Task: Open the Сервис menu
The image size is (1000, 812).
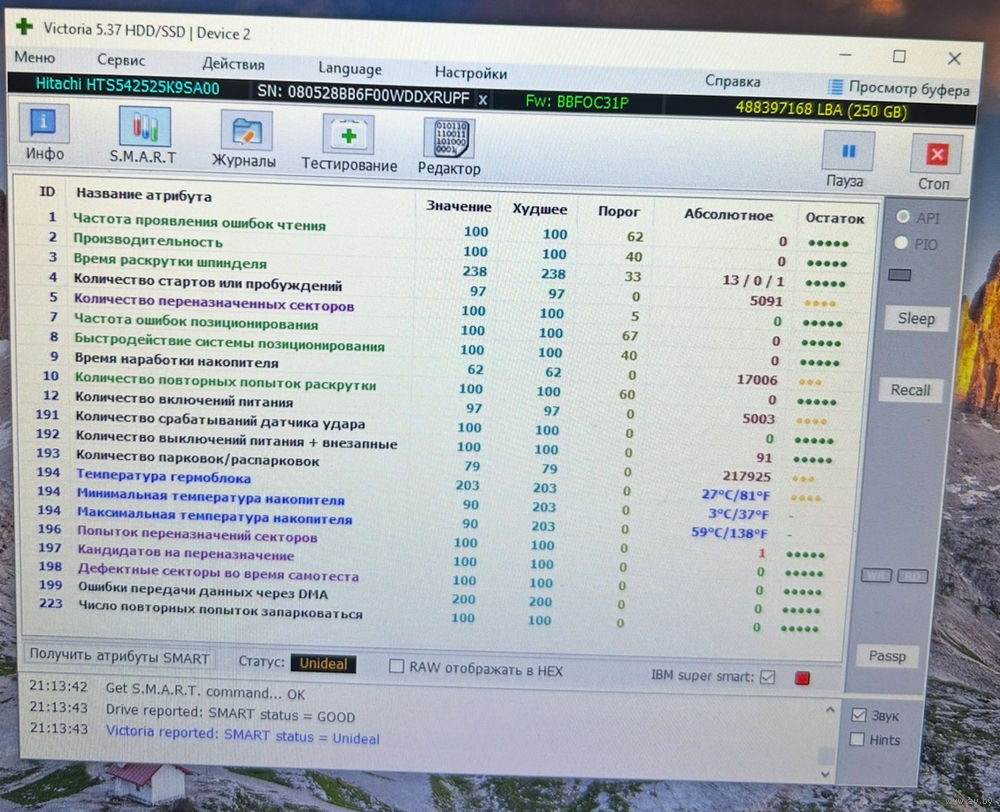Action: click(121, 60)
